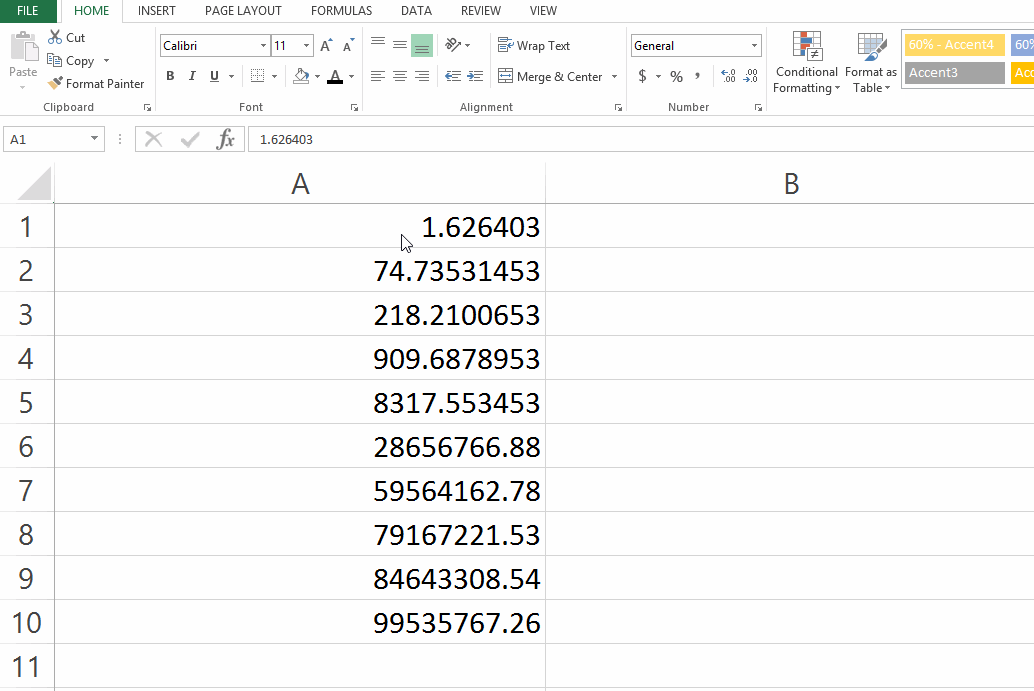Click the Increase Decimal icon
This screenshot has width=1034, height=691.
click(x=730, y=76)
